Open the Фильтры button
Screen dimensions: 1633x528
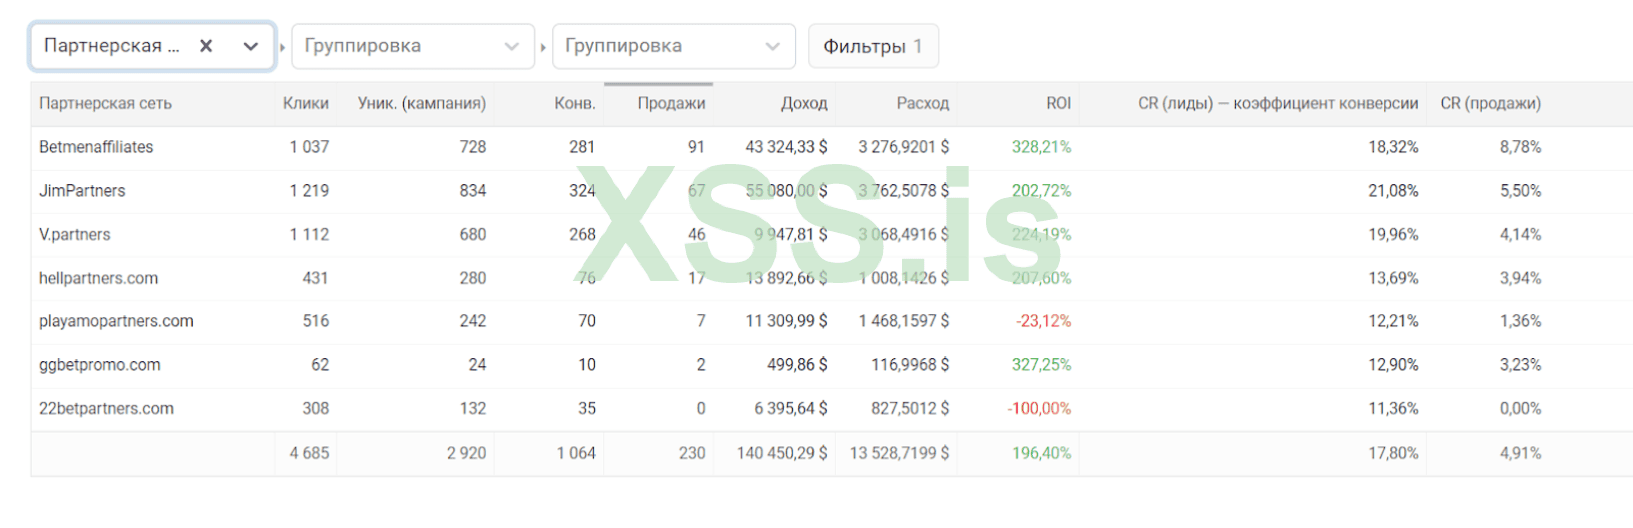pos(872,46)
